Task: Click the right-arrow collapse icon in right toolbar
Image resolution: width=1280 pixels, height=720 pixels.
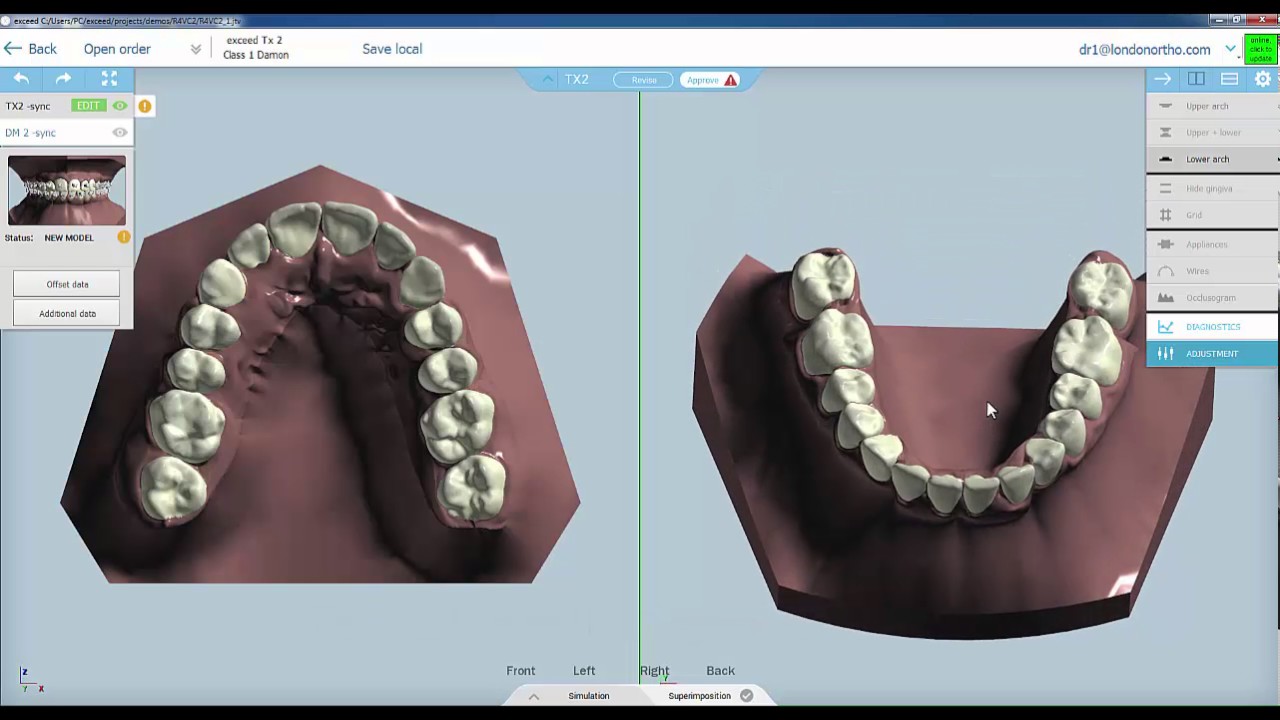Action: point(1162,78)
